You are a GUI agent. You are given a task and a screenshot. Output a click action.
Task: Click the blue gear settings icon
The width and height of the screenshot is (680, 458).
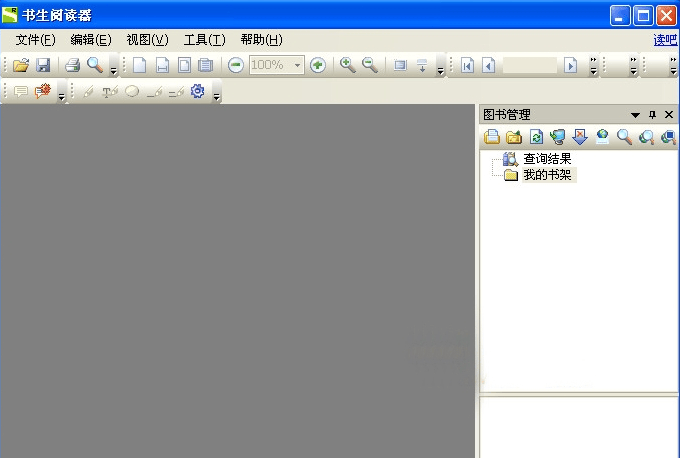pyautogui.click(x=197, y=91)
